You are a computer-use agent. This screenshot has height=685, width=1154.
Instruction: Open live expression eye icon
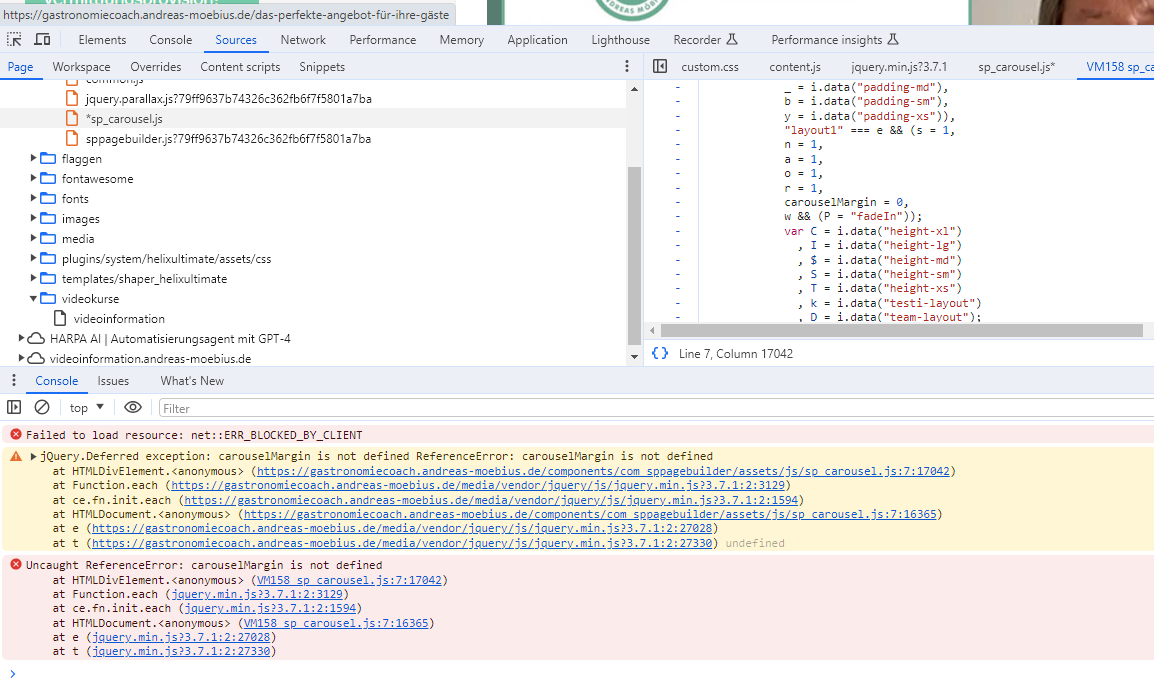click(x=133, y=408)
